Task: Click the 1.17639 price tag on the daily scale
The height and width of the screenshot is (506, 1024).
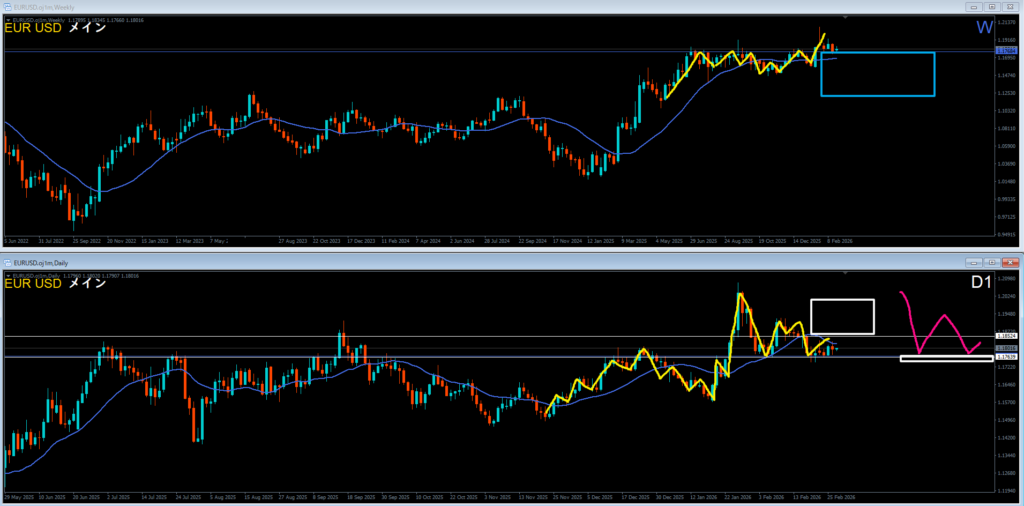Action: pos(1008,357)
